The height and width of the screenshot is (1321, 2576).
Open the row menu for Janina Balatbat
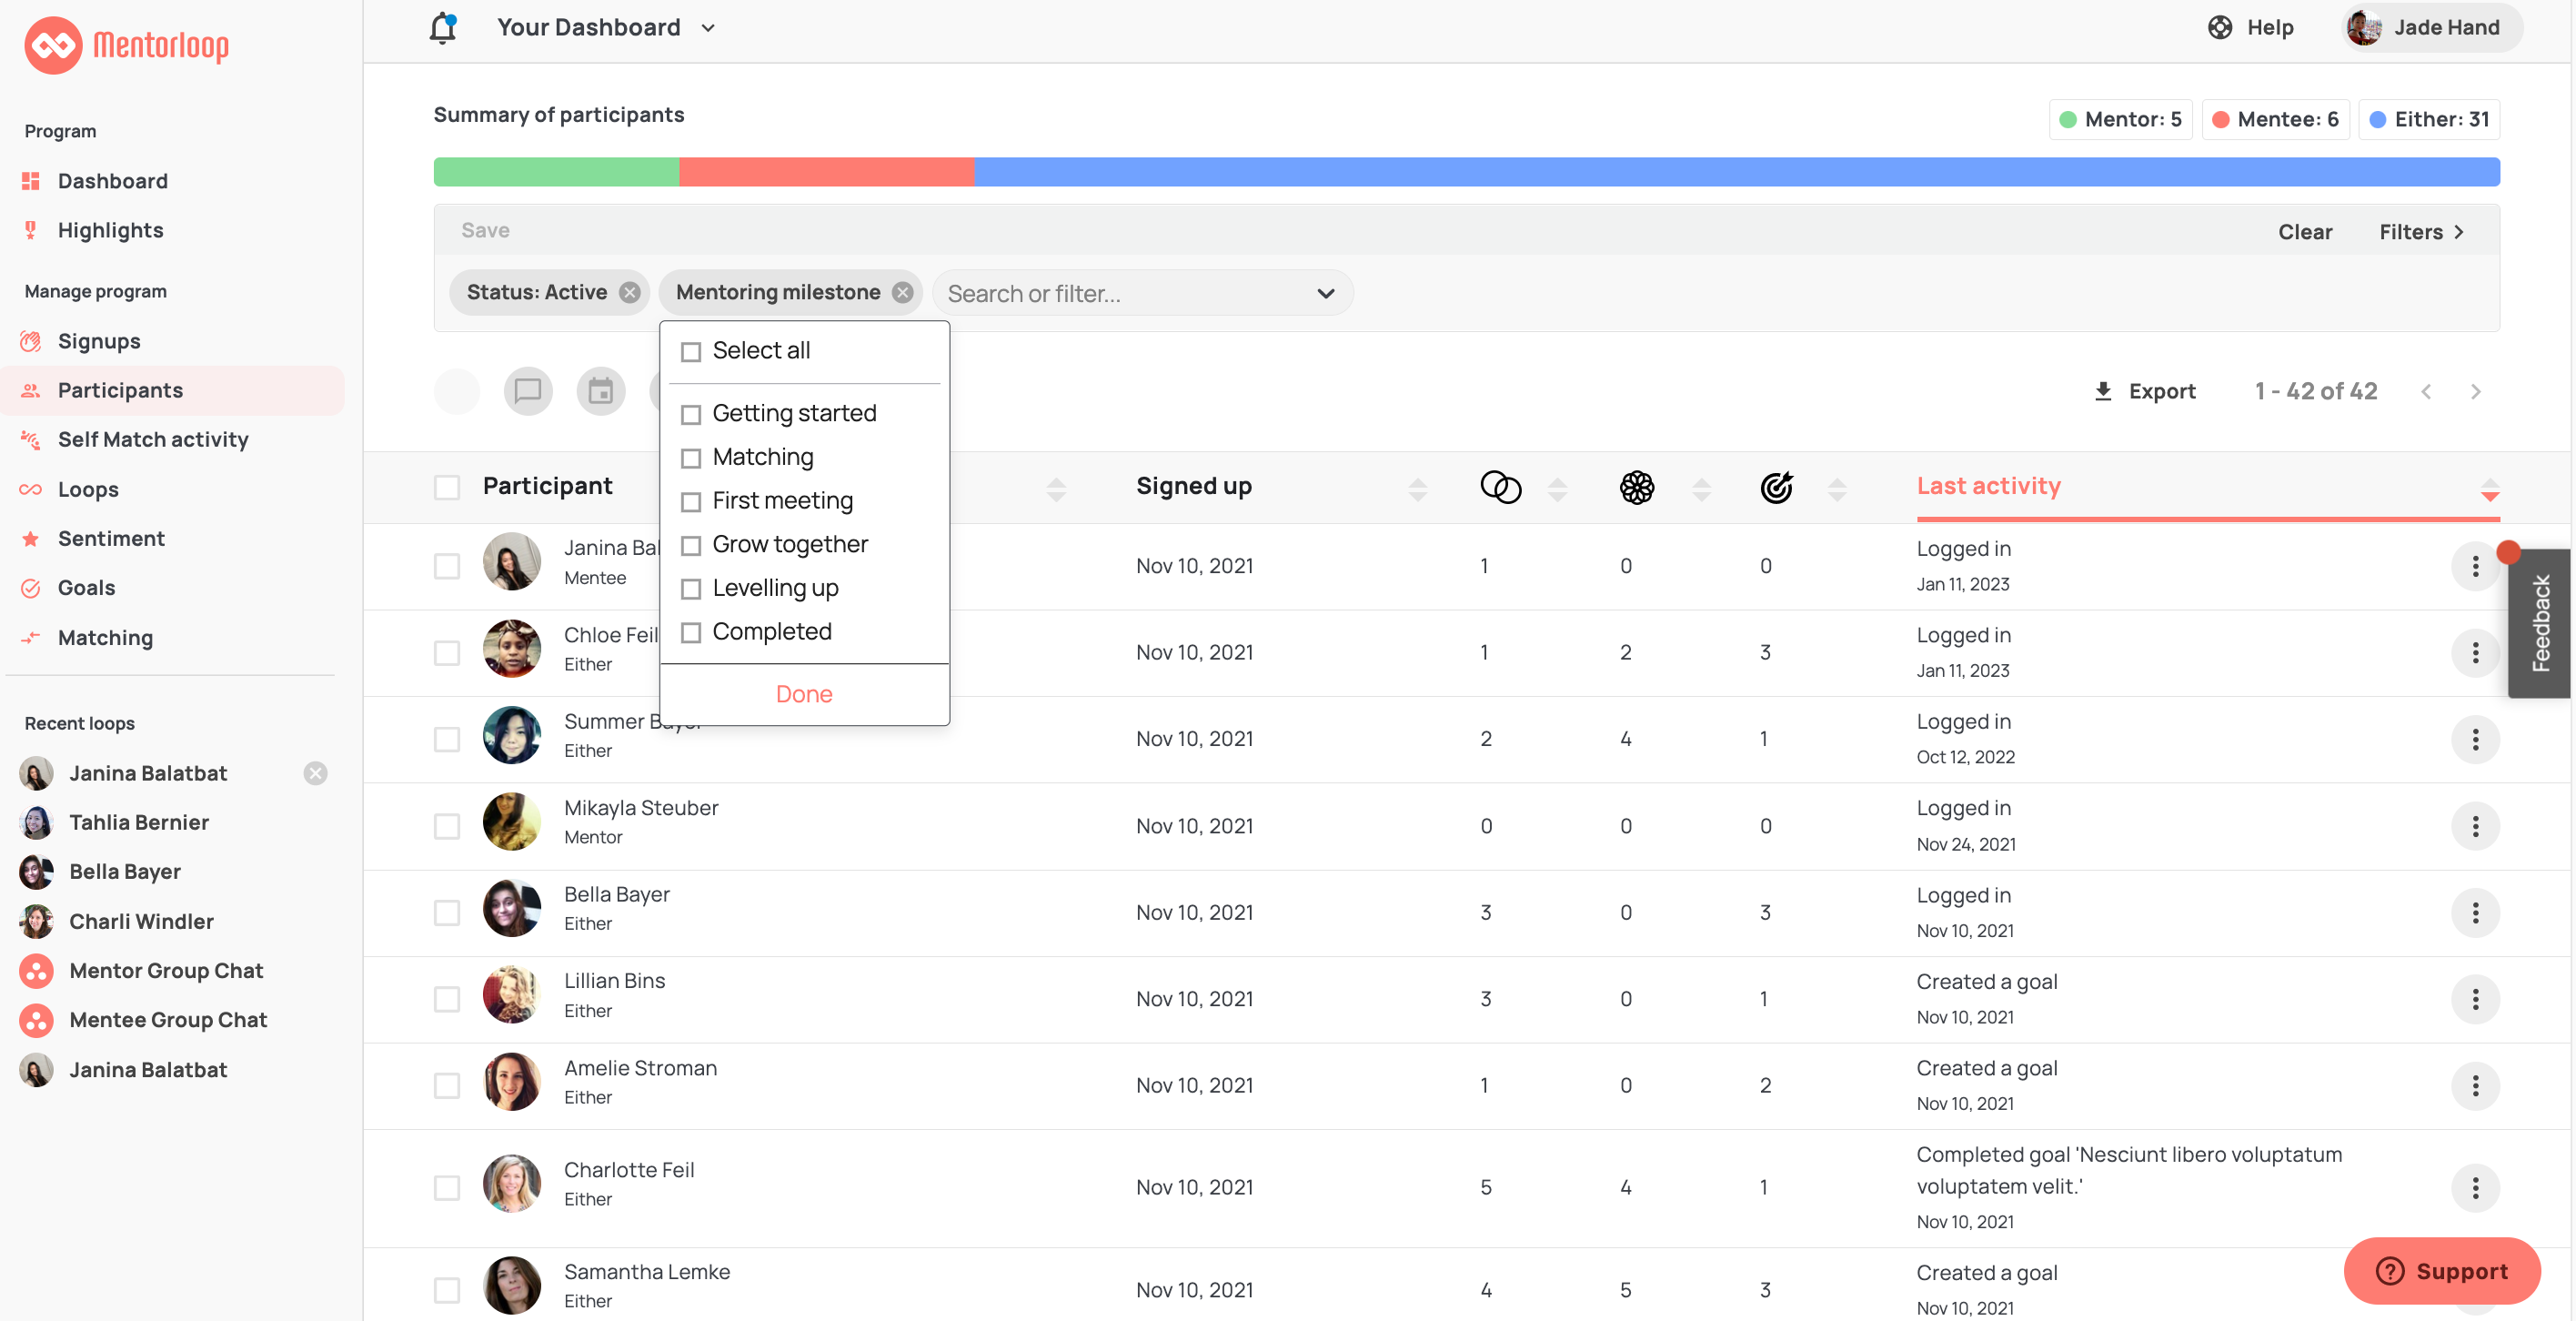pyautogui.click(x=2474, y=566)
